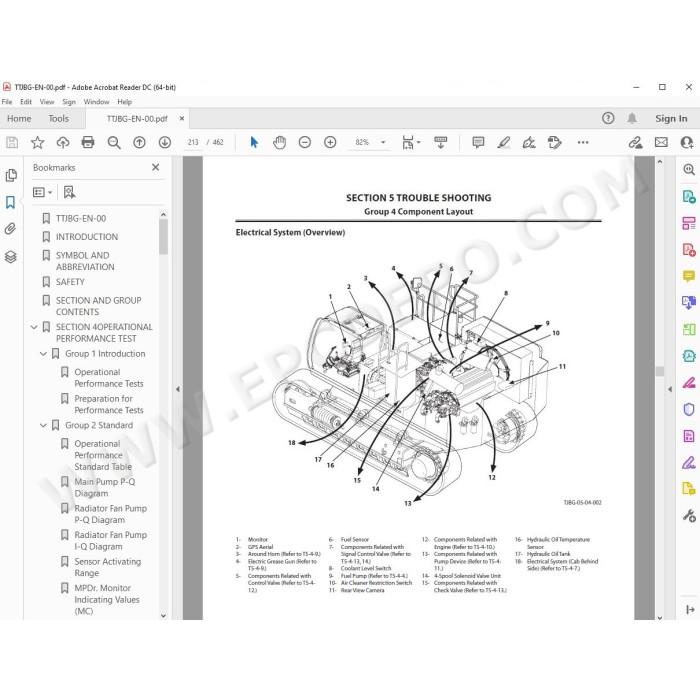Add a sticky note comment
The height and width of the screenshot is (700, 700).
pos(478,142)
